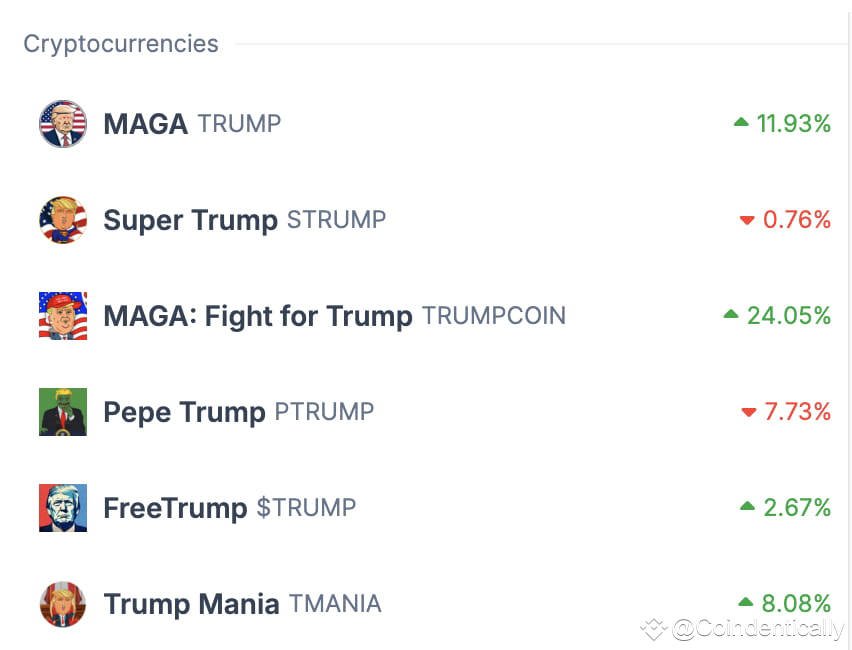Select the 2.67% gain figure
852x650 pixels.
coord(797,508)
